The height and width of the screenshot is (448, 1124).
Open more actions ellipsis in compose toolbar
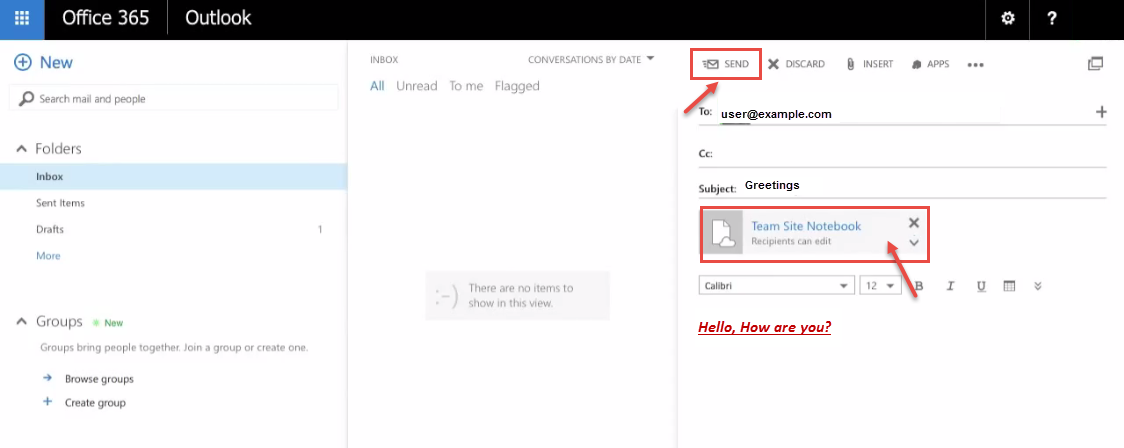[x=976, y=65]
